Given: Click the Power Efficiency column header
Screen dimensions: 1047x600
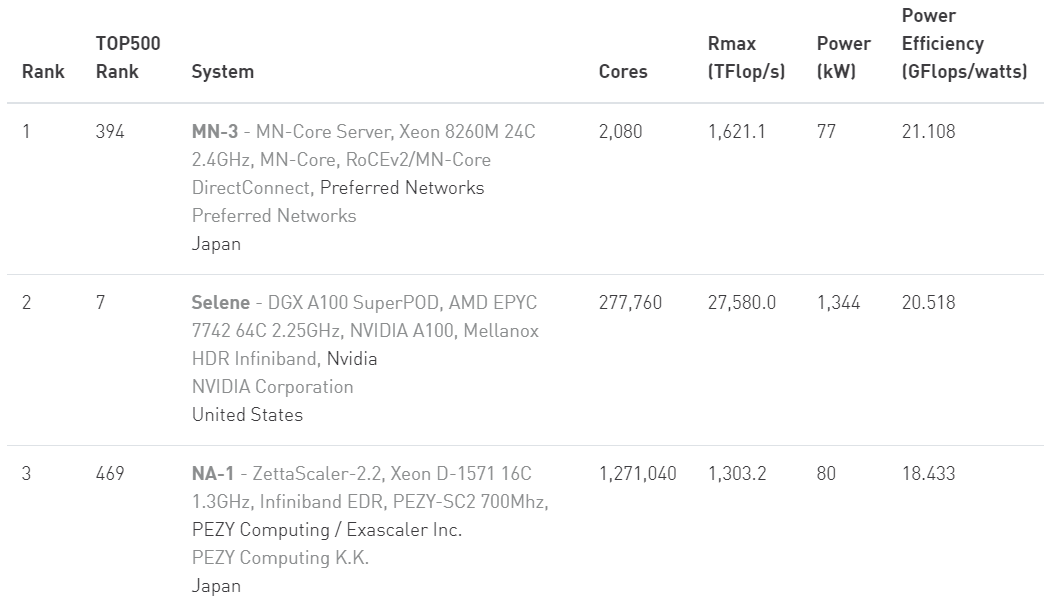Looking at the screenshot, I should (x=964, y=44).
